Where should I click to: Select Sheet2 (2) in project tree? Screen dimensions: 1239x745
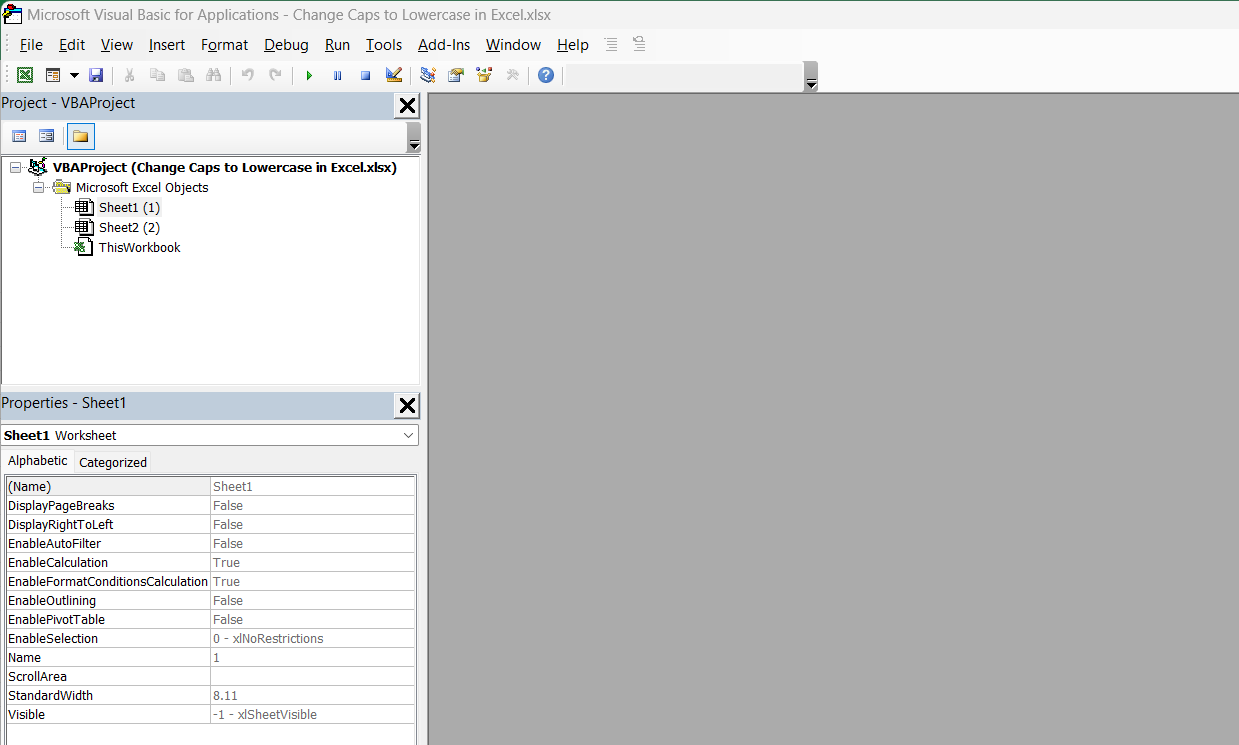[x=129, y=228]
